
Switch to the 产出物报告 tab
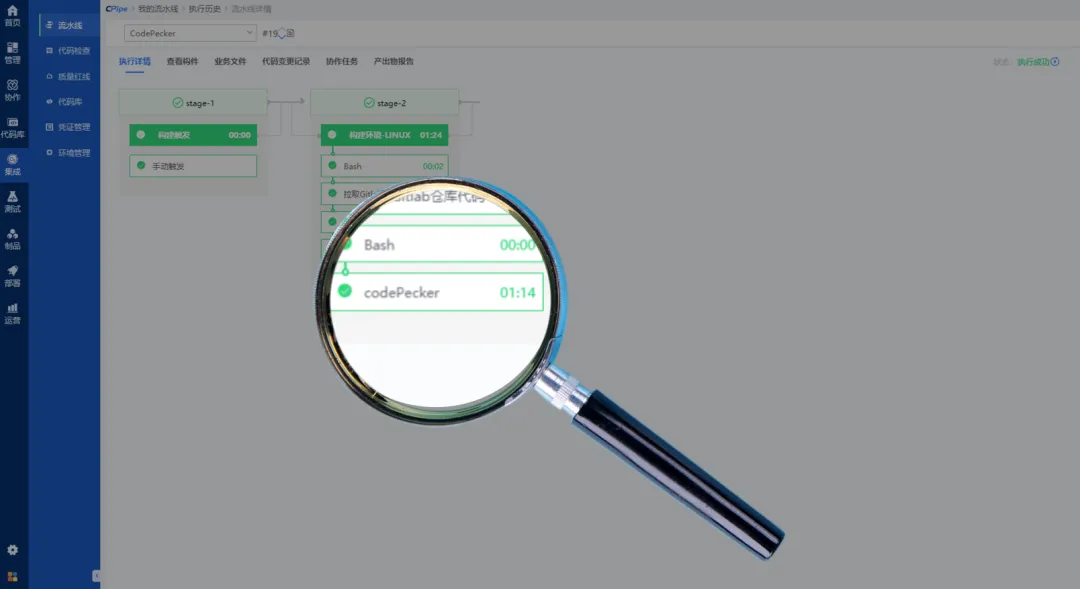click(393, 61)
